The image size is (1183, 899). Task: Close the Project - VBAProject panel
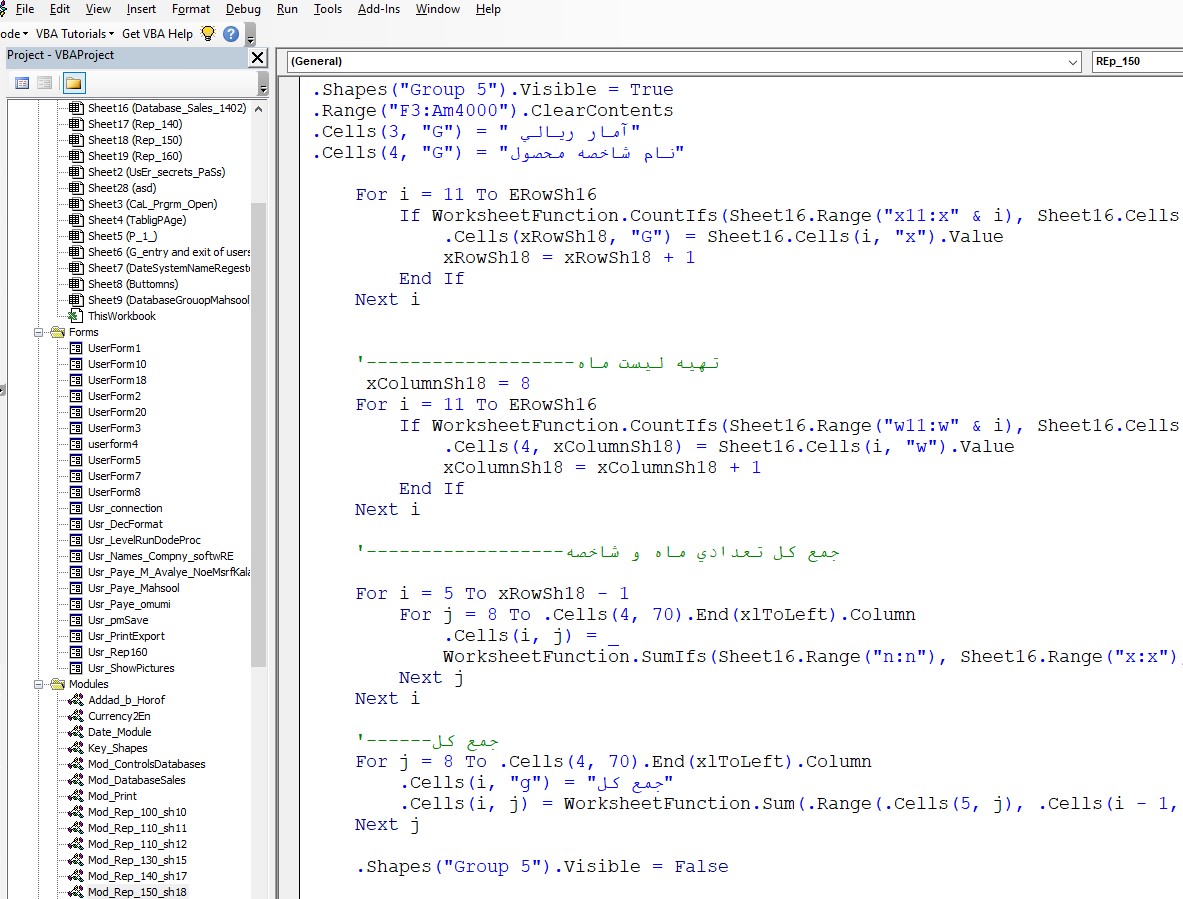pos(257,57)
